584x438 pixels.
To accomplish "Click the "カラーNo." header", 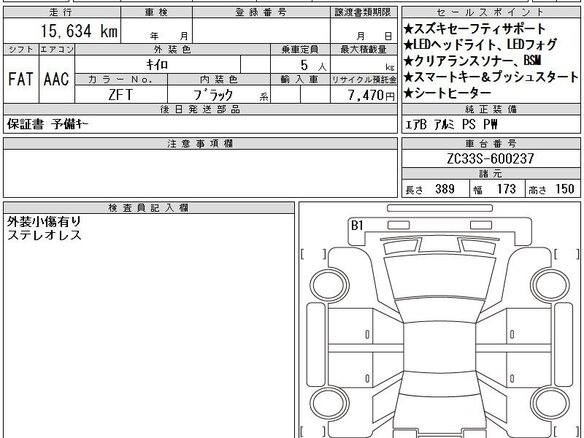I will 121,79.
